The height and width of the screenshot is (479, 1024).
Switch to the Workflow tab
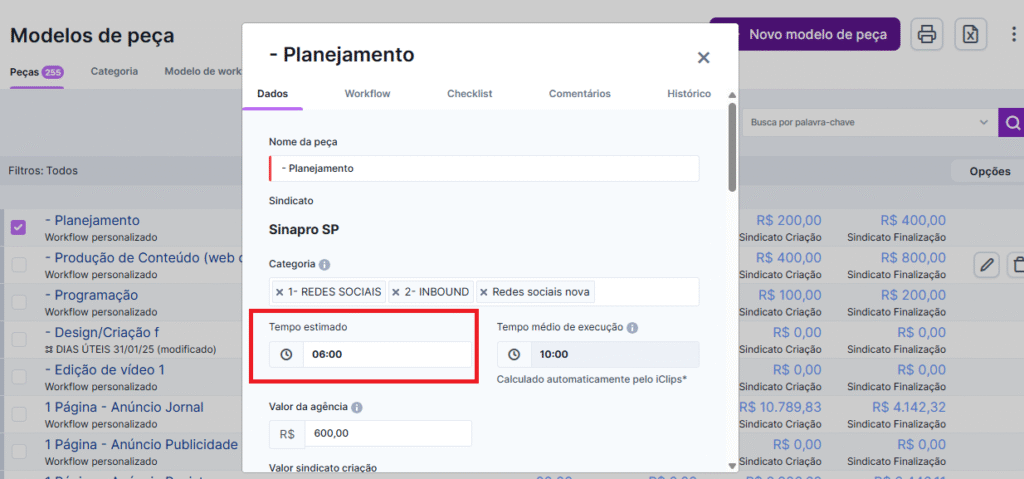point(367,94)
